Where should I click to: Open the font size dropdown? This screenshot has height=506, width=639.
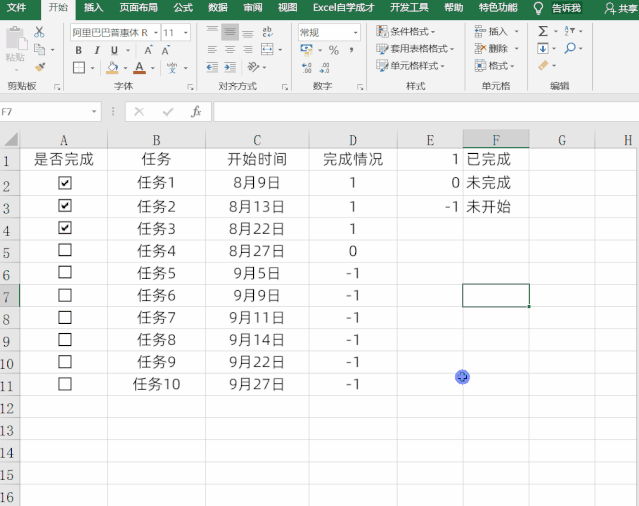point(185,33)
